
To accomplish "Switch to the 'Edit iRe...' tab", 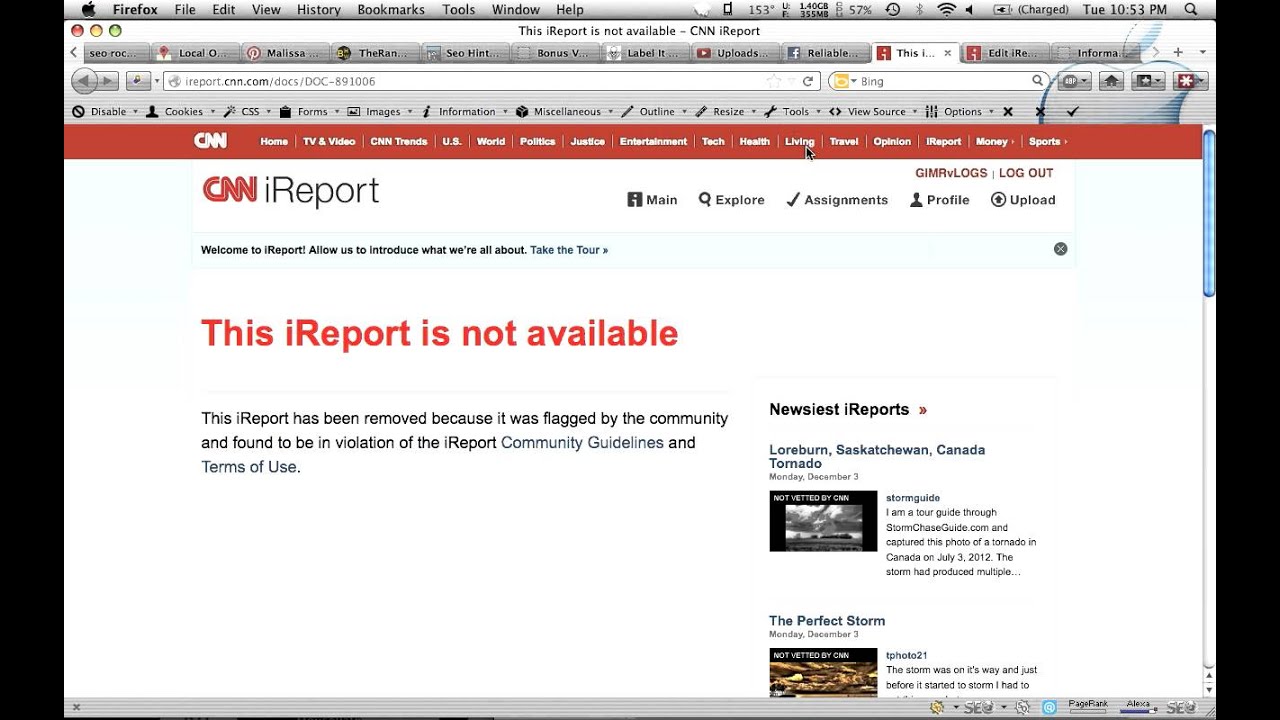I will click(x=1003, y=53).
